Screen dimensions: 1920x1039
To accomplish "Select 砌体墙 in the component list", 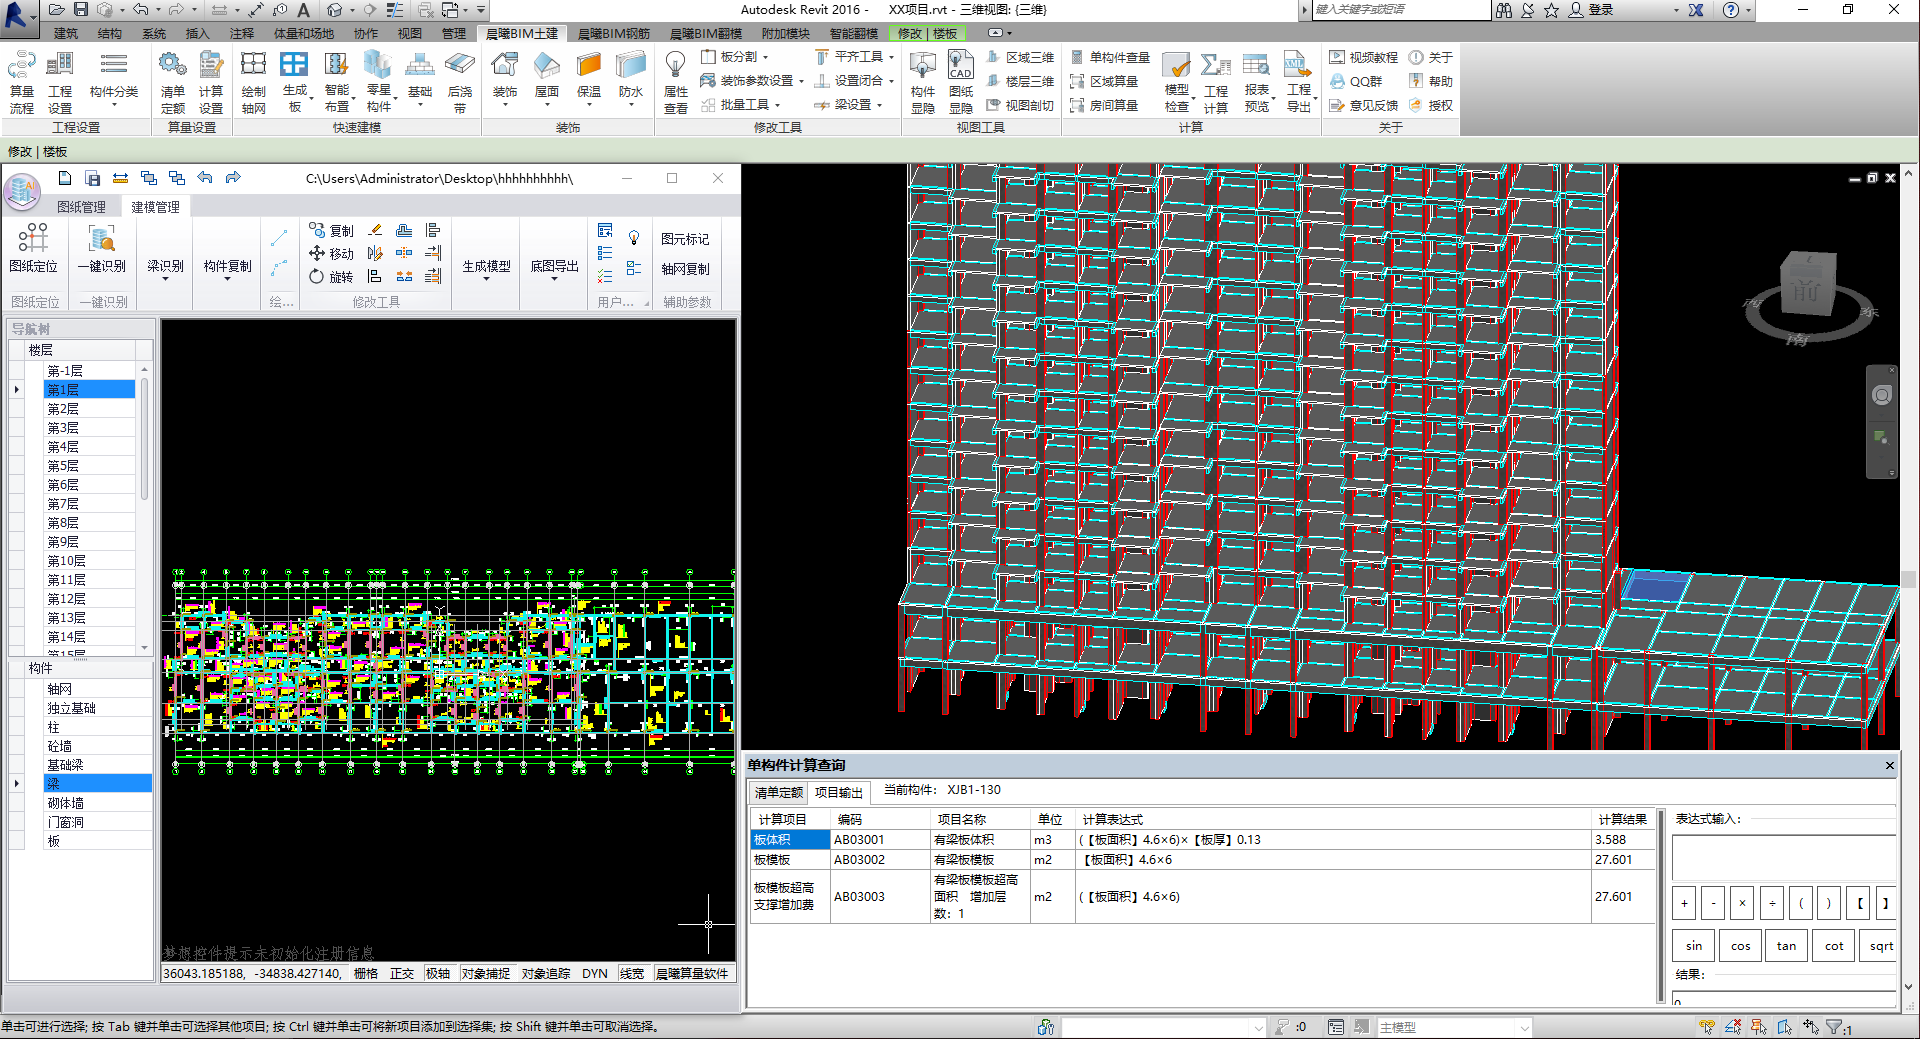I will click(x=98, y=802).
